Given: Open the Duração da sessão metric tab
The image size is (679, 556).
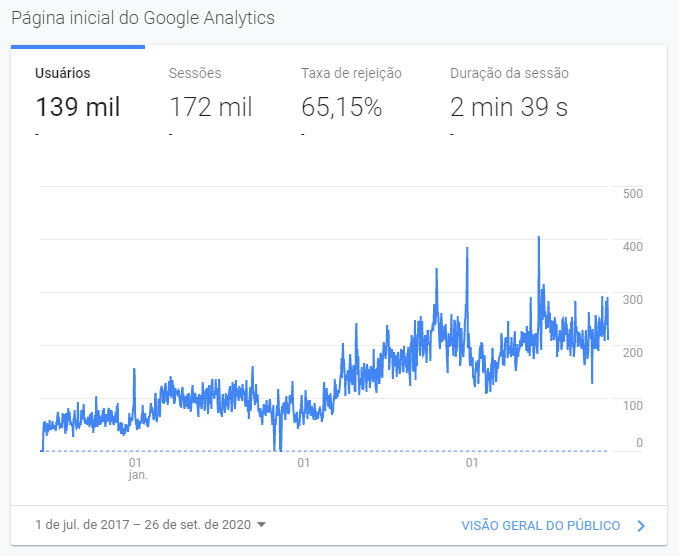Looking at the screenshot, I should coord(509,73).
